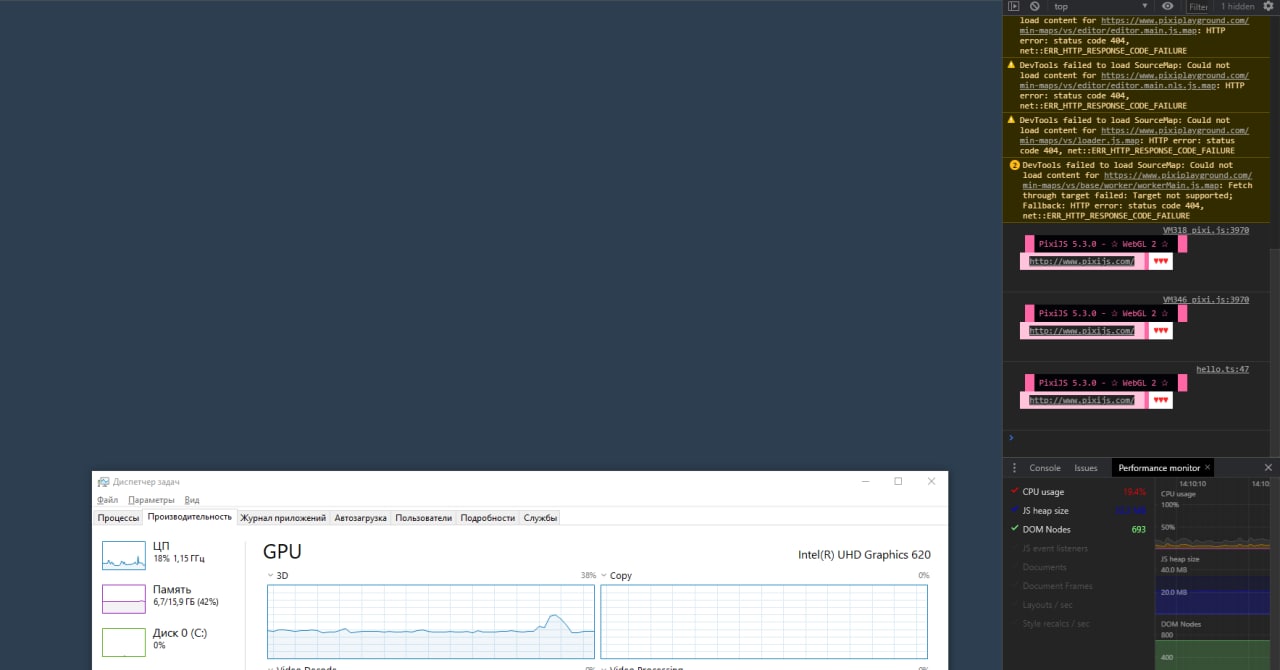1280x670 pixels.
Task: Toggle the console sidebar icon
Action: [x=1014, y=6]
